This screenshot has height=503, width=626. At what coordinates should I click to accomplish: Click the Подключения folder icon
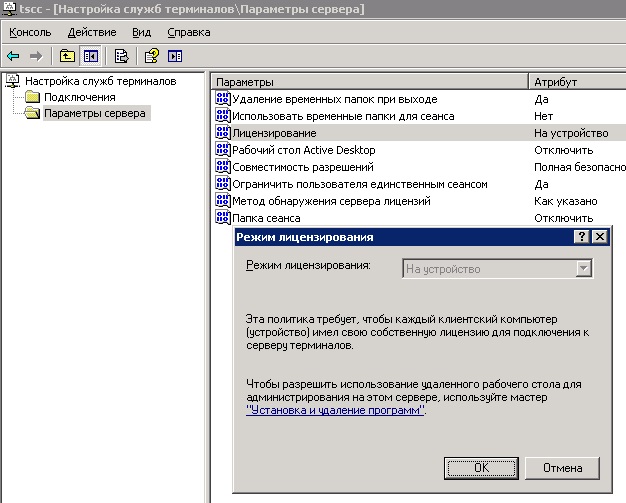tap(32, 97)
